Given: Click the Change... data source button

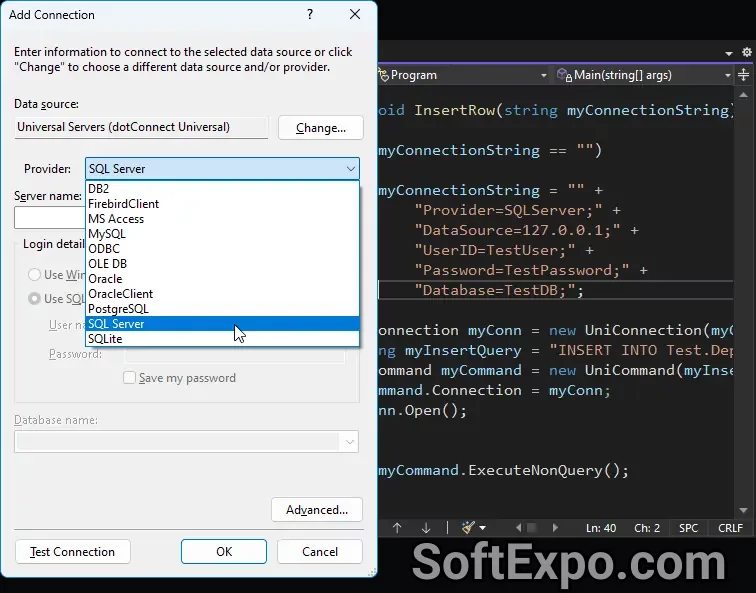Looking at the screenshot, I should [x=321, y=128].
